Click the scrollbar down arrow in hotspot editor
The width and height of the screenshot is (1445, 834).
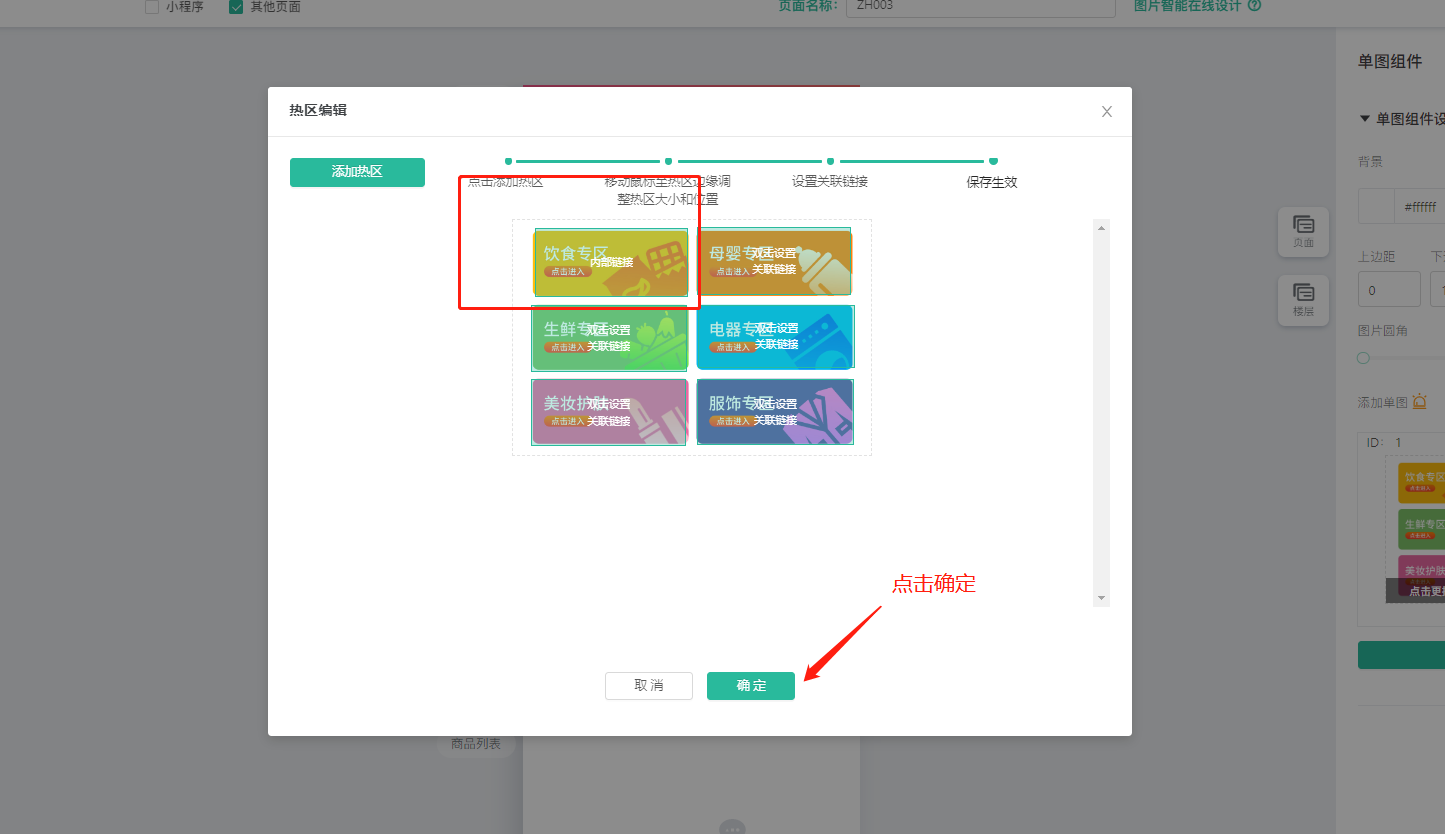tap(1102, 597)
